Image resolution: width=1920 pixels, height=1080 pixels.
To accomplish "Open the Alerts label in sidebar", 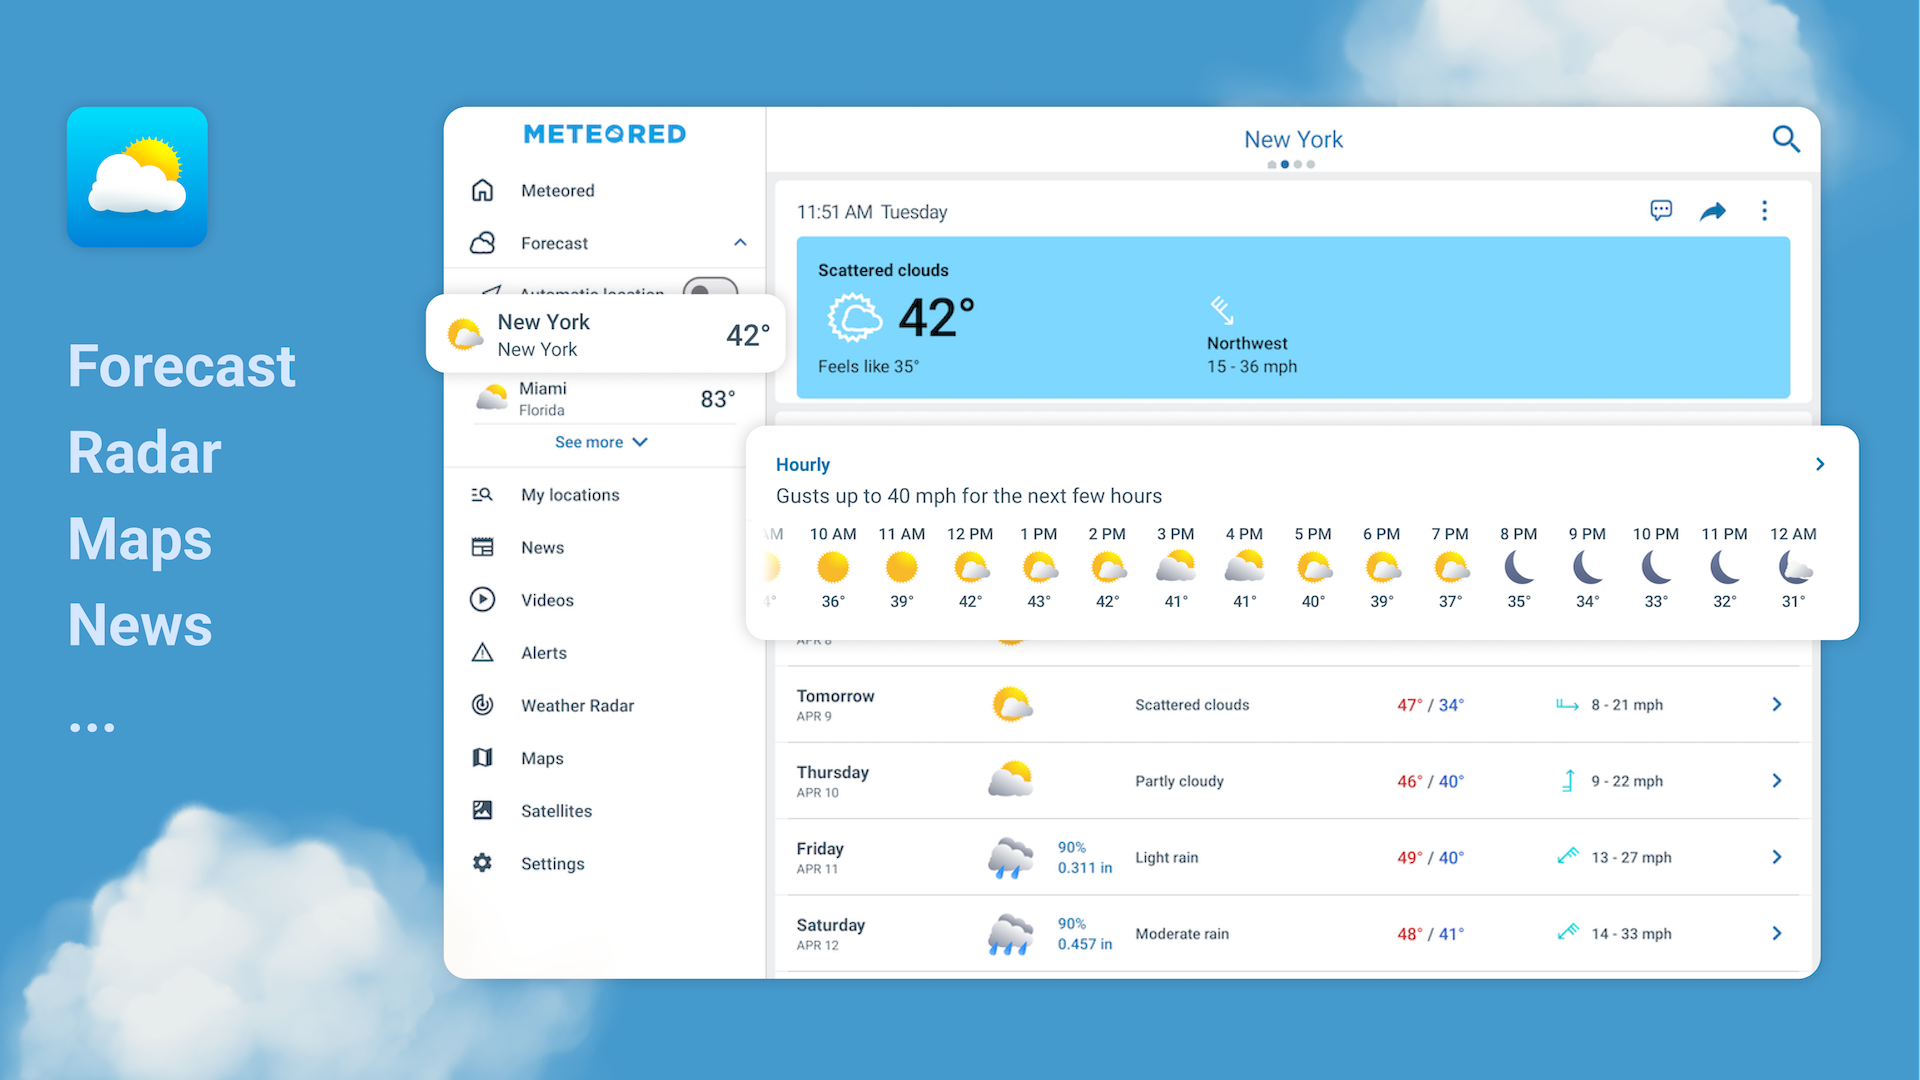I will coord(544,653).
